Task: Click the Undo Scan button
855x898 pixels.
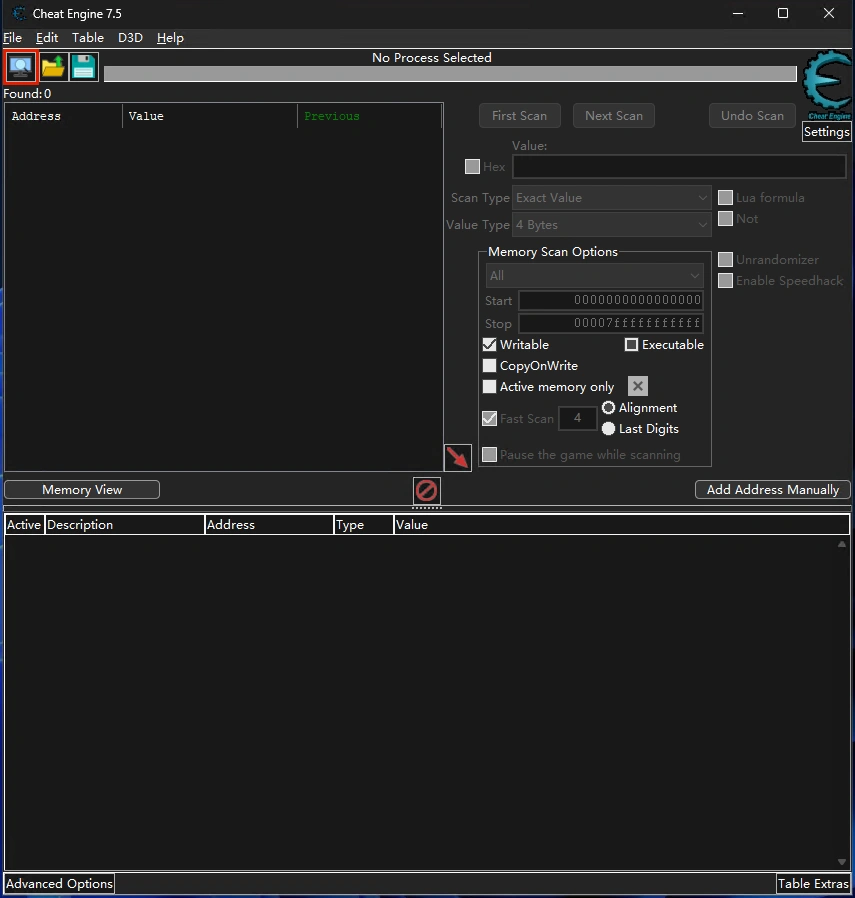Action: (752, 116)
